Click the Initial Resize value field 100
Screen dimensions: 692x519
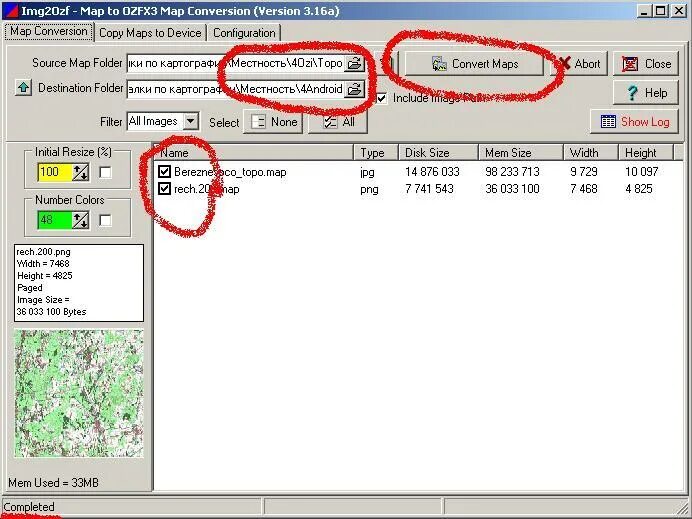55,172
